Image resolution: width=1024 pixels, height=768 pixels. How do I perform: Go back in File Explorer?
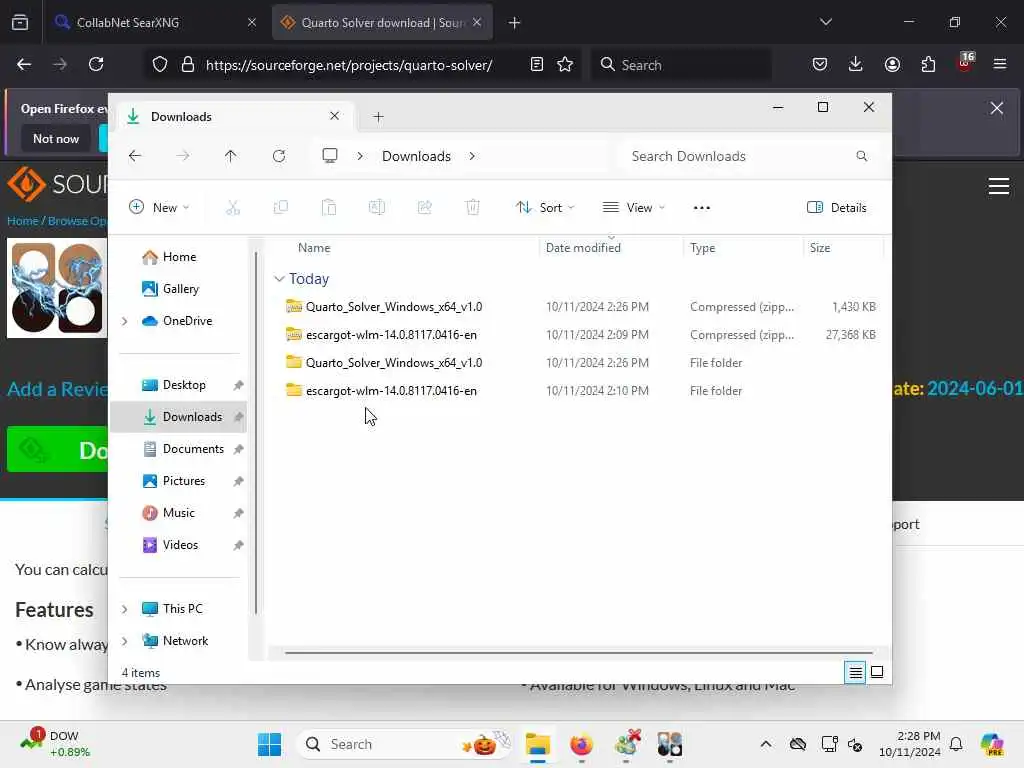click(135, 156)
